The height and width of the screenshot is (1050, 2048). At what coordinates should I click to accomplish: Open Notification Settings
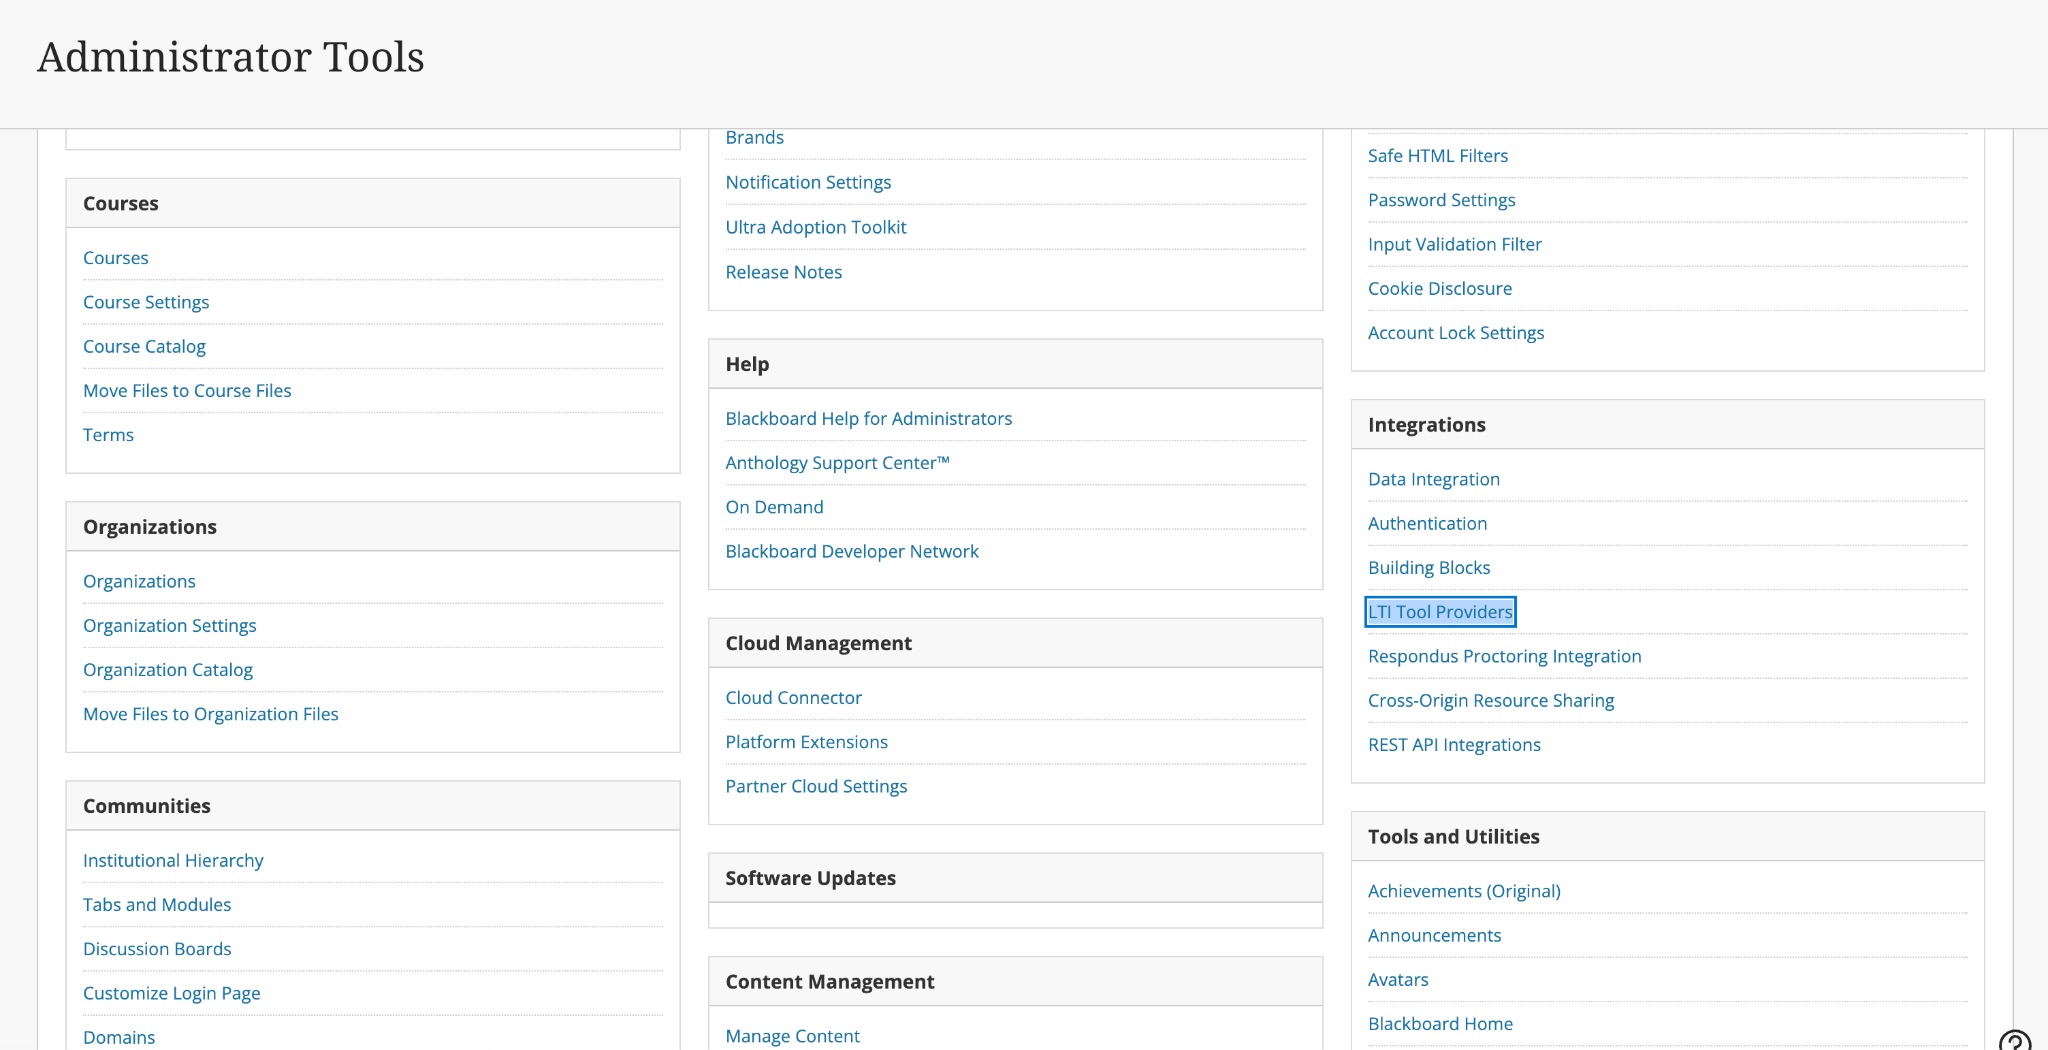808,183
